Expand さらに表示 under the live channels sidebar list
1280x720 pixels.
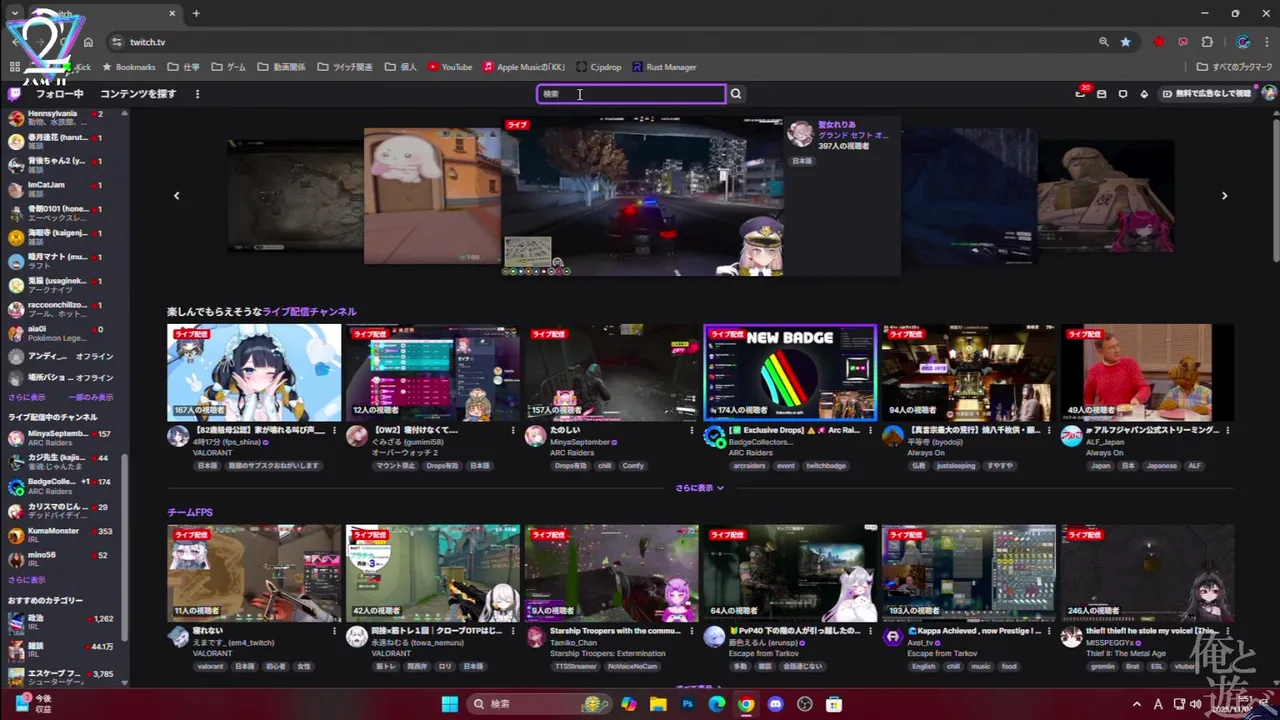coord(27,580)
